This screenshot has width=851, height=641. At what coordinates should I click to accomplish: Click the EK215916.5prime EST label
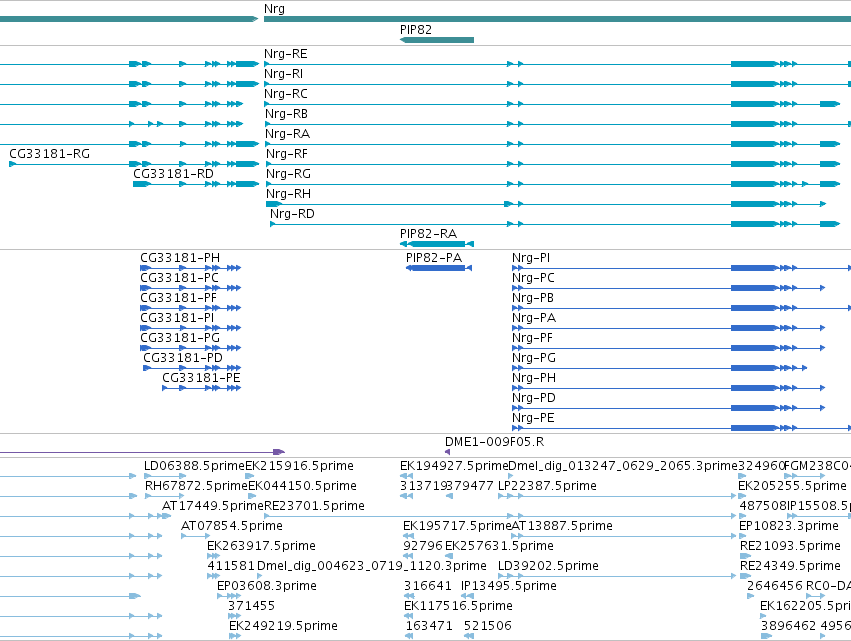click(x=300, y=466)
